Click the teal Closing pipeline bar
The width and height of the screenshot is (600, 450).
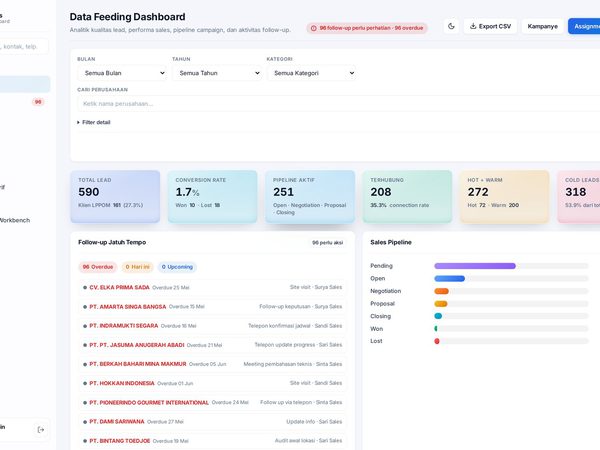pos(438,316)
